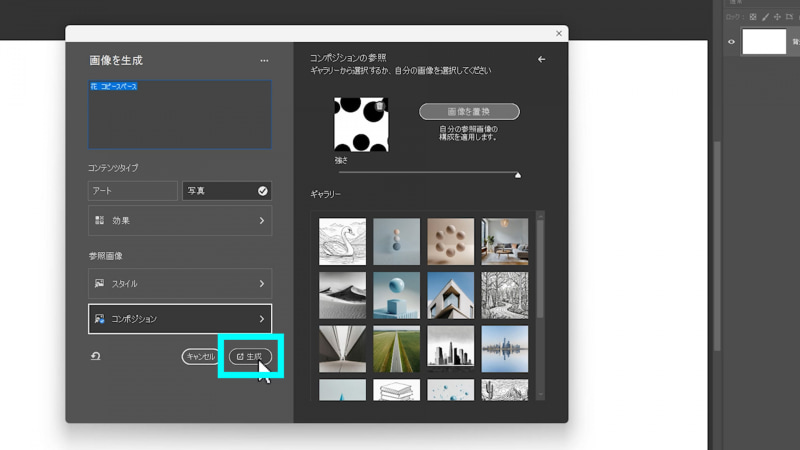Click the gallery vertical scrollbar

(x=540, y=268)
